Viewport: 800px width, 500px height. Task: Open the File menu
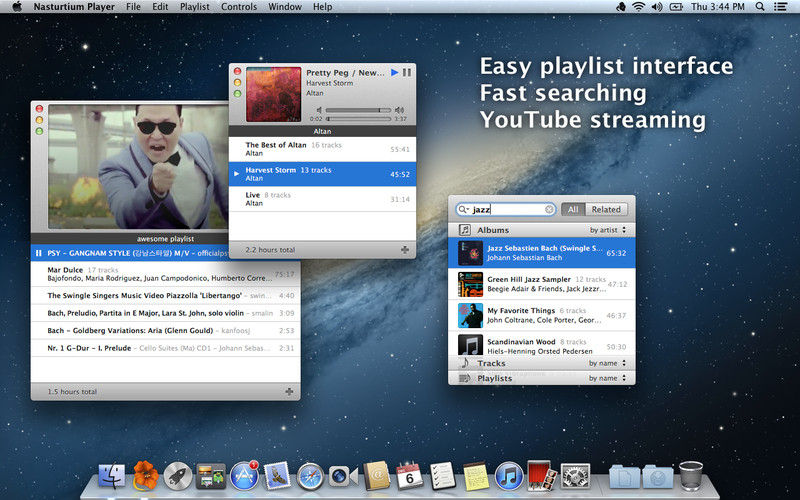[x=133, y=7]
